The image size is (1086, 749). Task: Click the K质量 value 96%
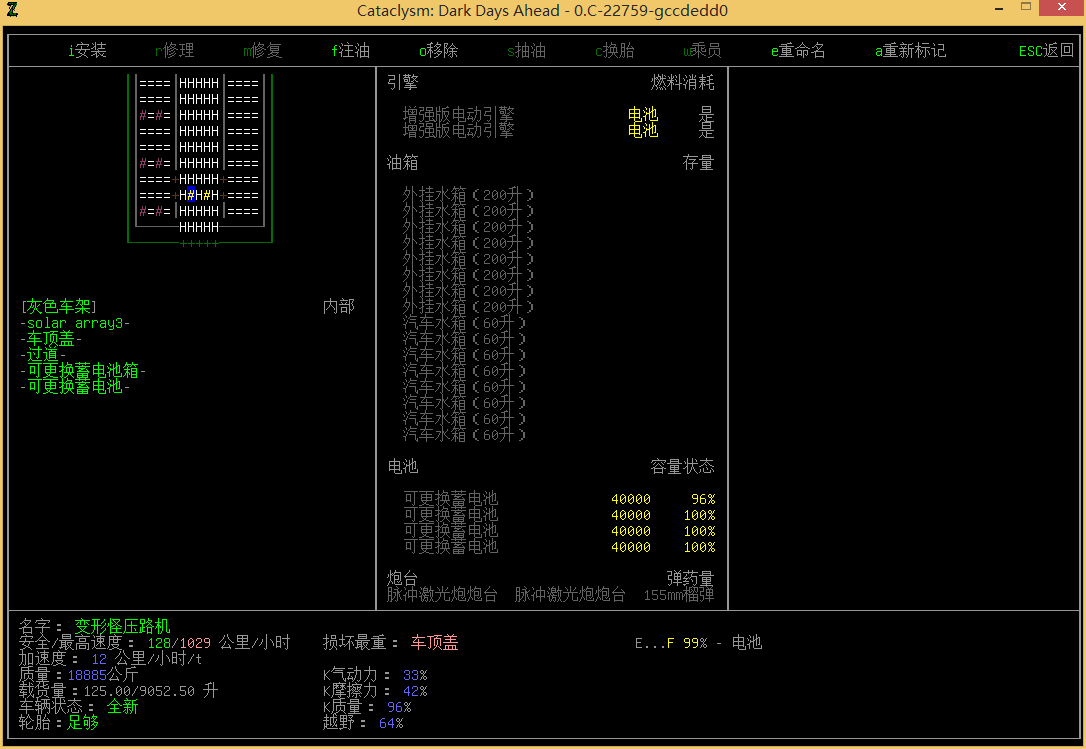tap(399, 707)
